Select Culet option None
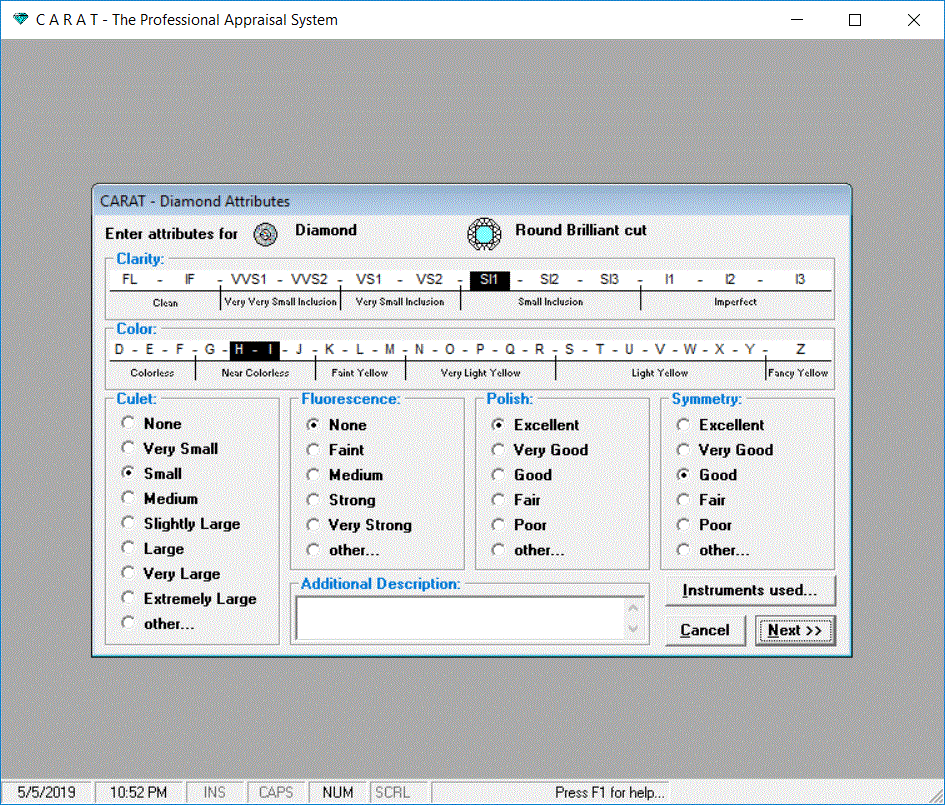Viewport: 945px width, 805px height. coord(129,424)
